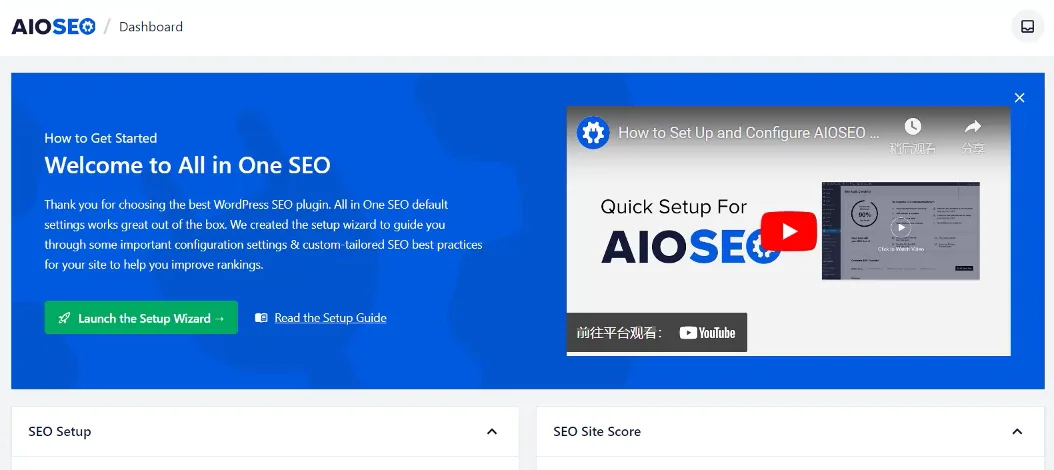Collapse the SEO Site Score panel

tap(1017, 432)
